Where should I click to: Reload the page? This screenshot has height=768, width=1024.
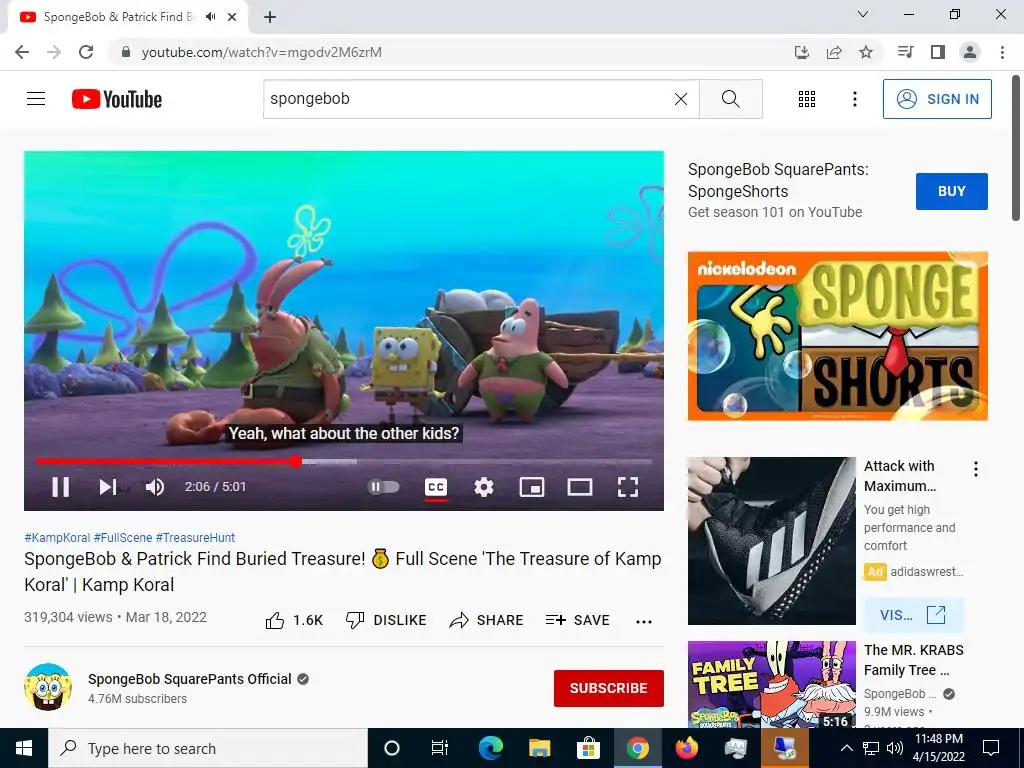pos(86,52)
